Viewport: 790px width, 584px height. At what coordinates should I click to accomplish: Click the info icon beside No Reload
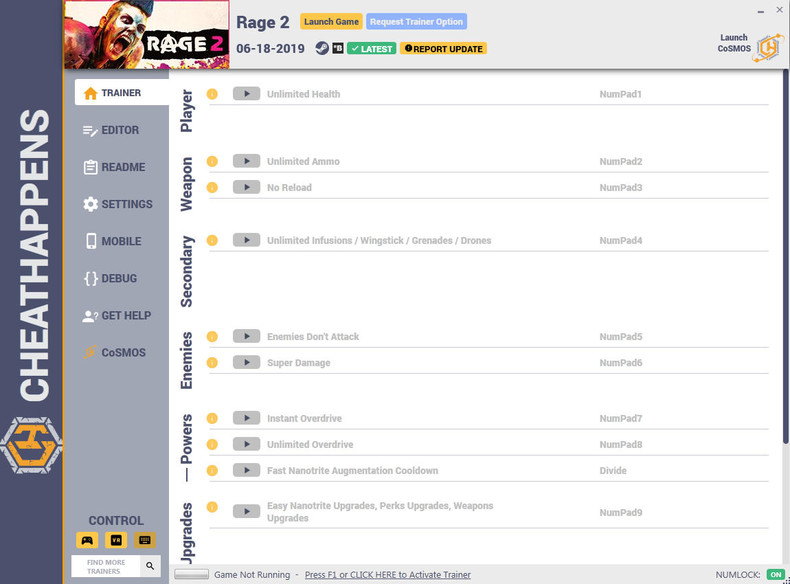212,187
